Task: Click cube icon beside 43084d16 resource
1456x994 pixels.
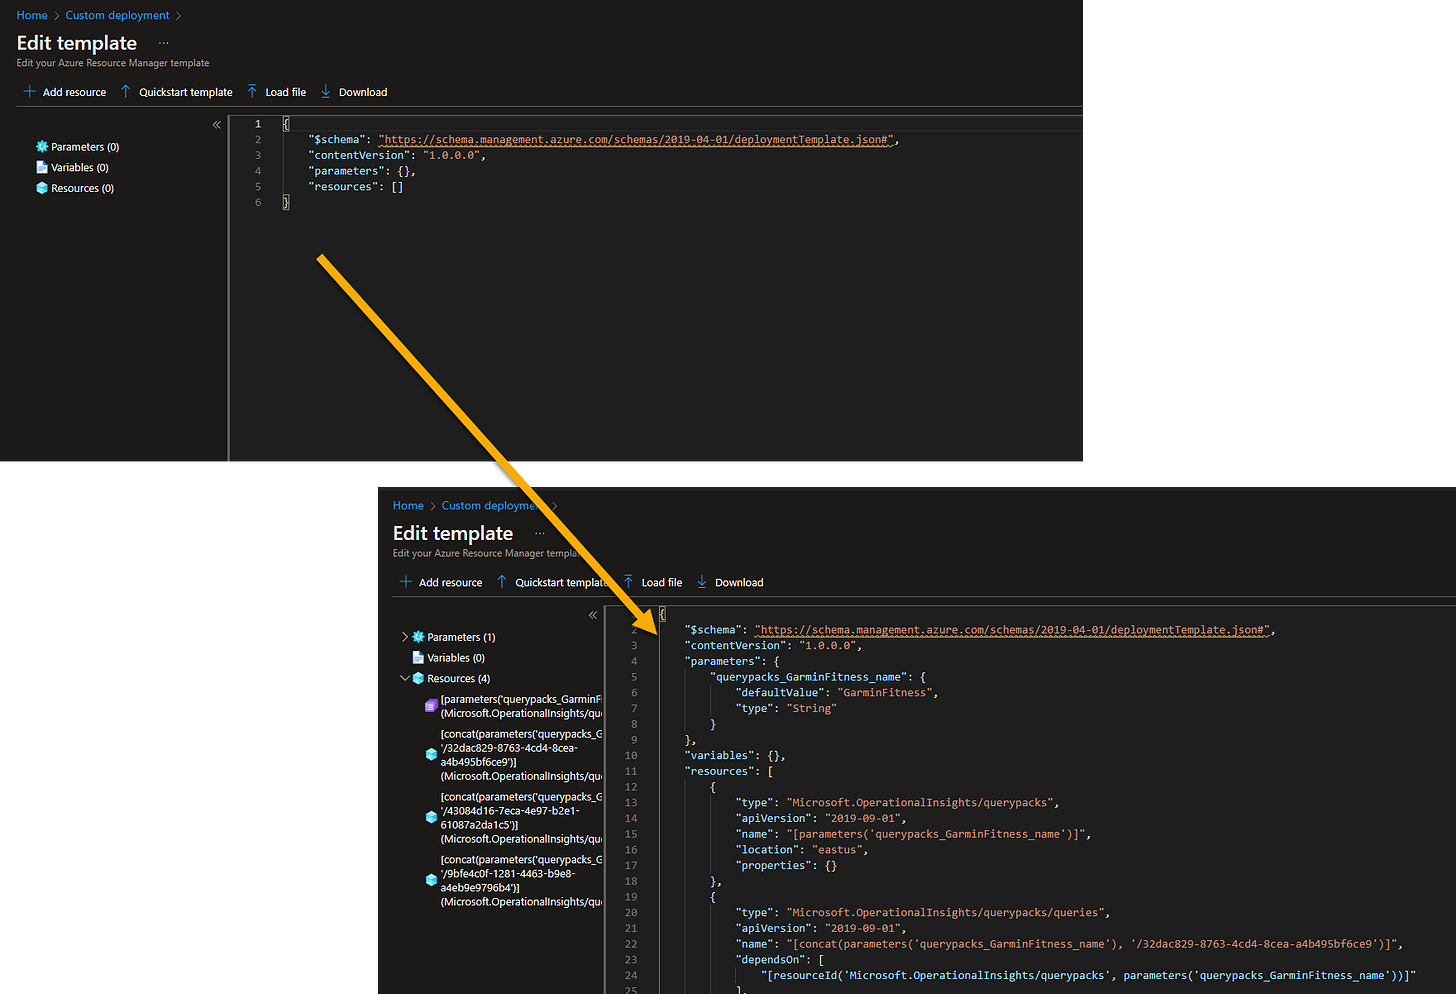Action: 431,817
